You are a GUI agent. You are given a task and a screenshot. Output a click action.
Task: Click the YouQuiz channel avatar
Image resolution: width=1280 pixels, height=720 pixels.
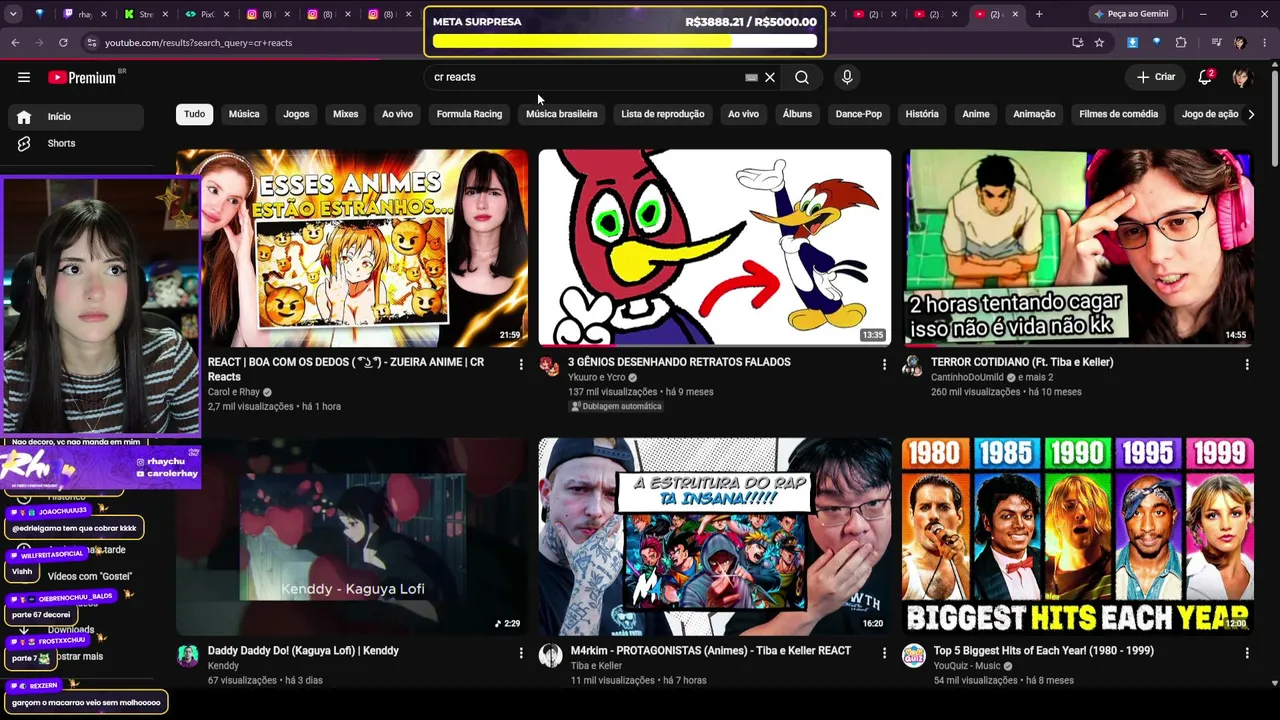tap(914, 655)
